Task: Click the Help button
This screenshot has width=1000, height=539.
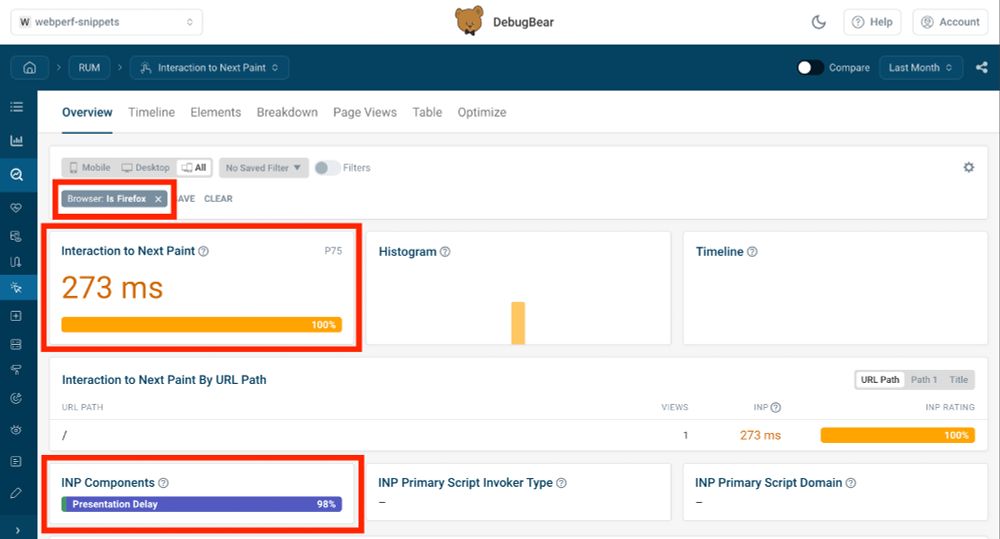Action: 872,22
